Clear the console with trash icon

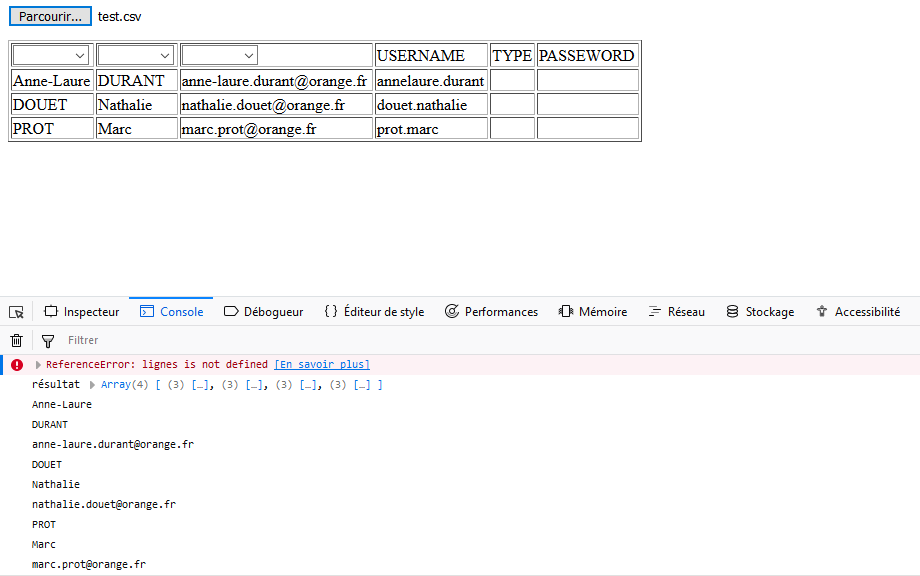(16, 340)
